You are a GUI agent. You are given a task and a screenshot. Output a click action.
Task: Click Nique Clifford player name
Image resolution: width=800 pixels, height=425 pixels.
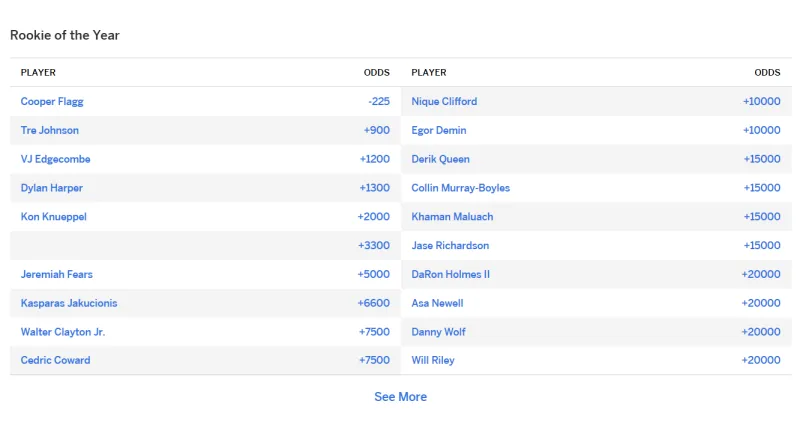pyautogui.click(x=444, y=102)
